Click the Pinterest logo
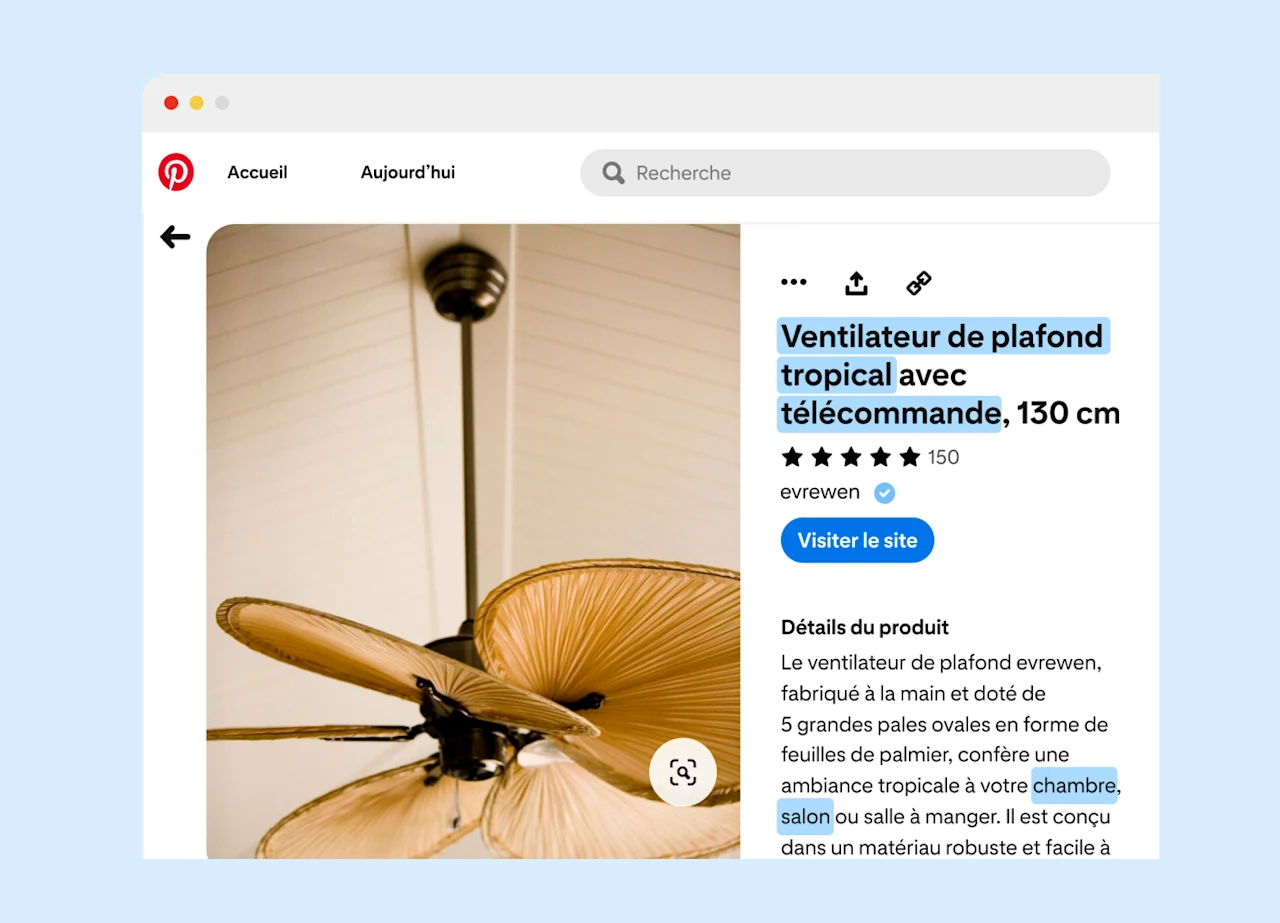Image resolution: width=1280 pixels, height=923 pixels. click(175, 172)
